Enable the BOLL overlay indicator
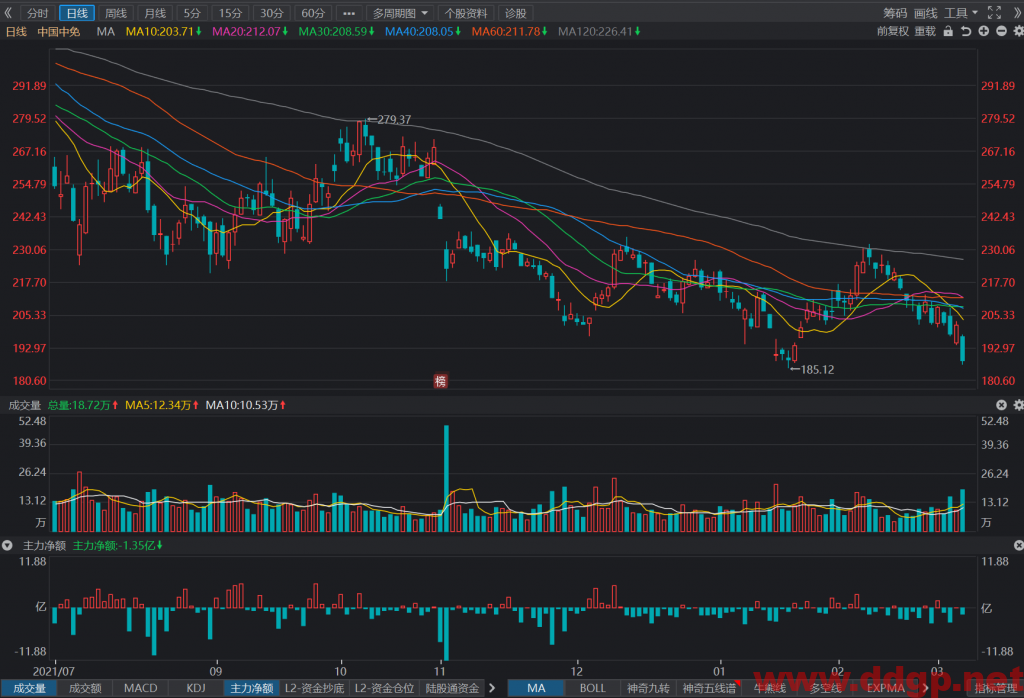This screenshot has height=698, width=1024. click(592, 688)
